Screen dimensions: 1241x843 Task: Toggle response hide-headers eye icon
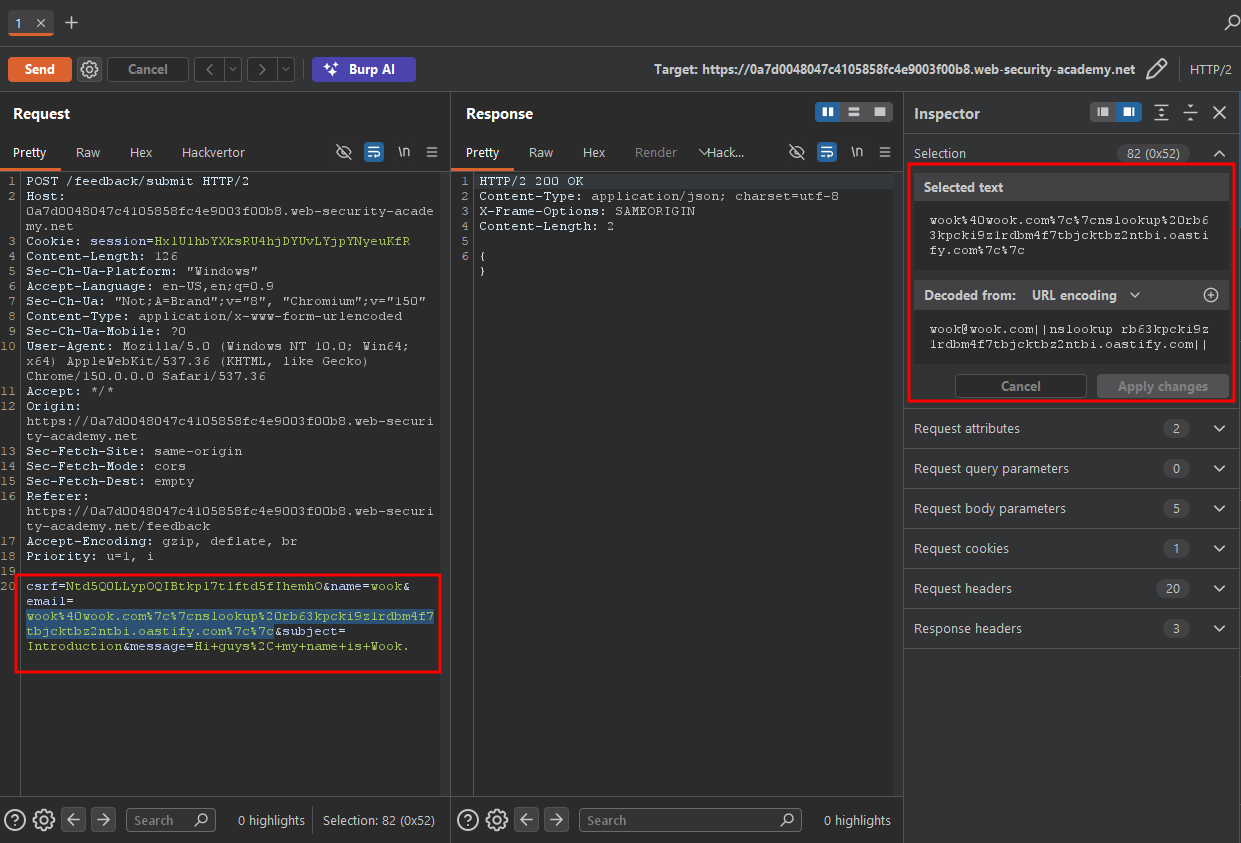point(797,152)
